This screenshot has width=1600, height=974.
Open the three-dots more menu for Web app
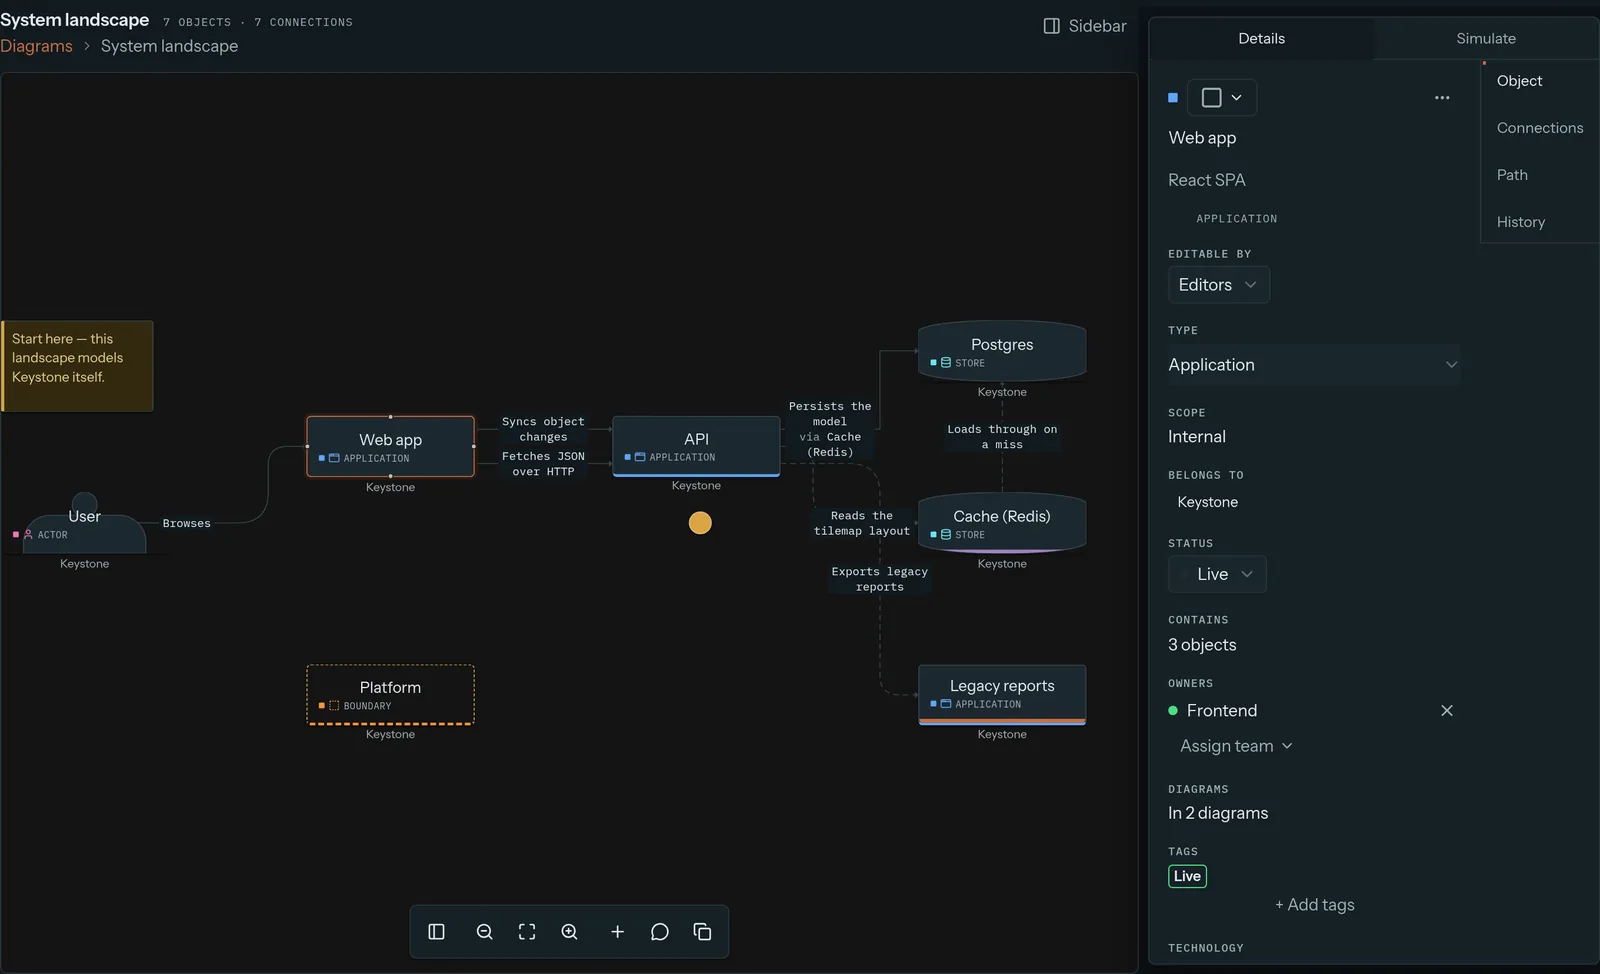click(1442, 98)
